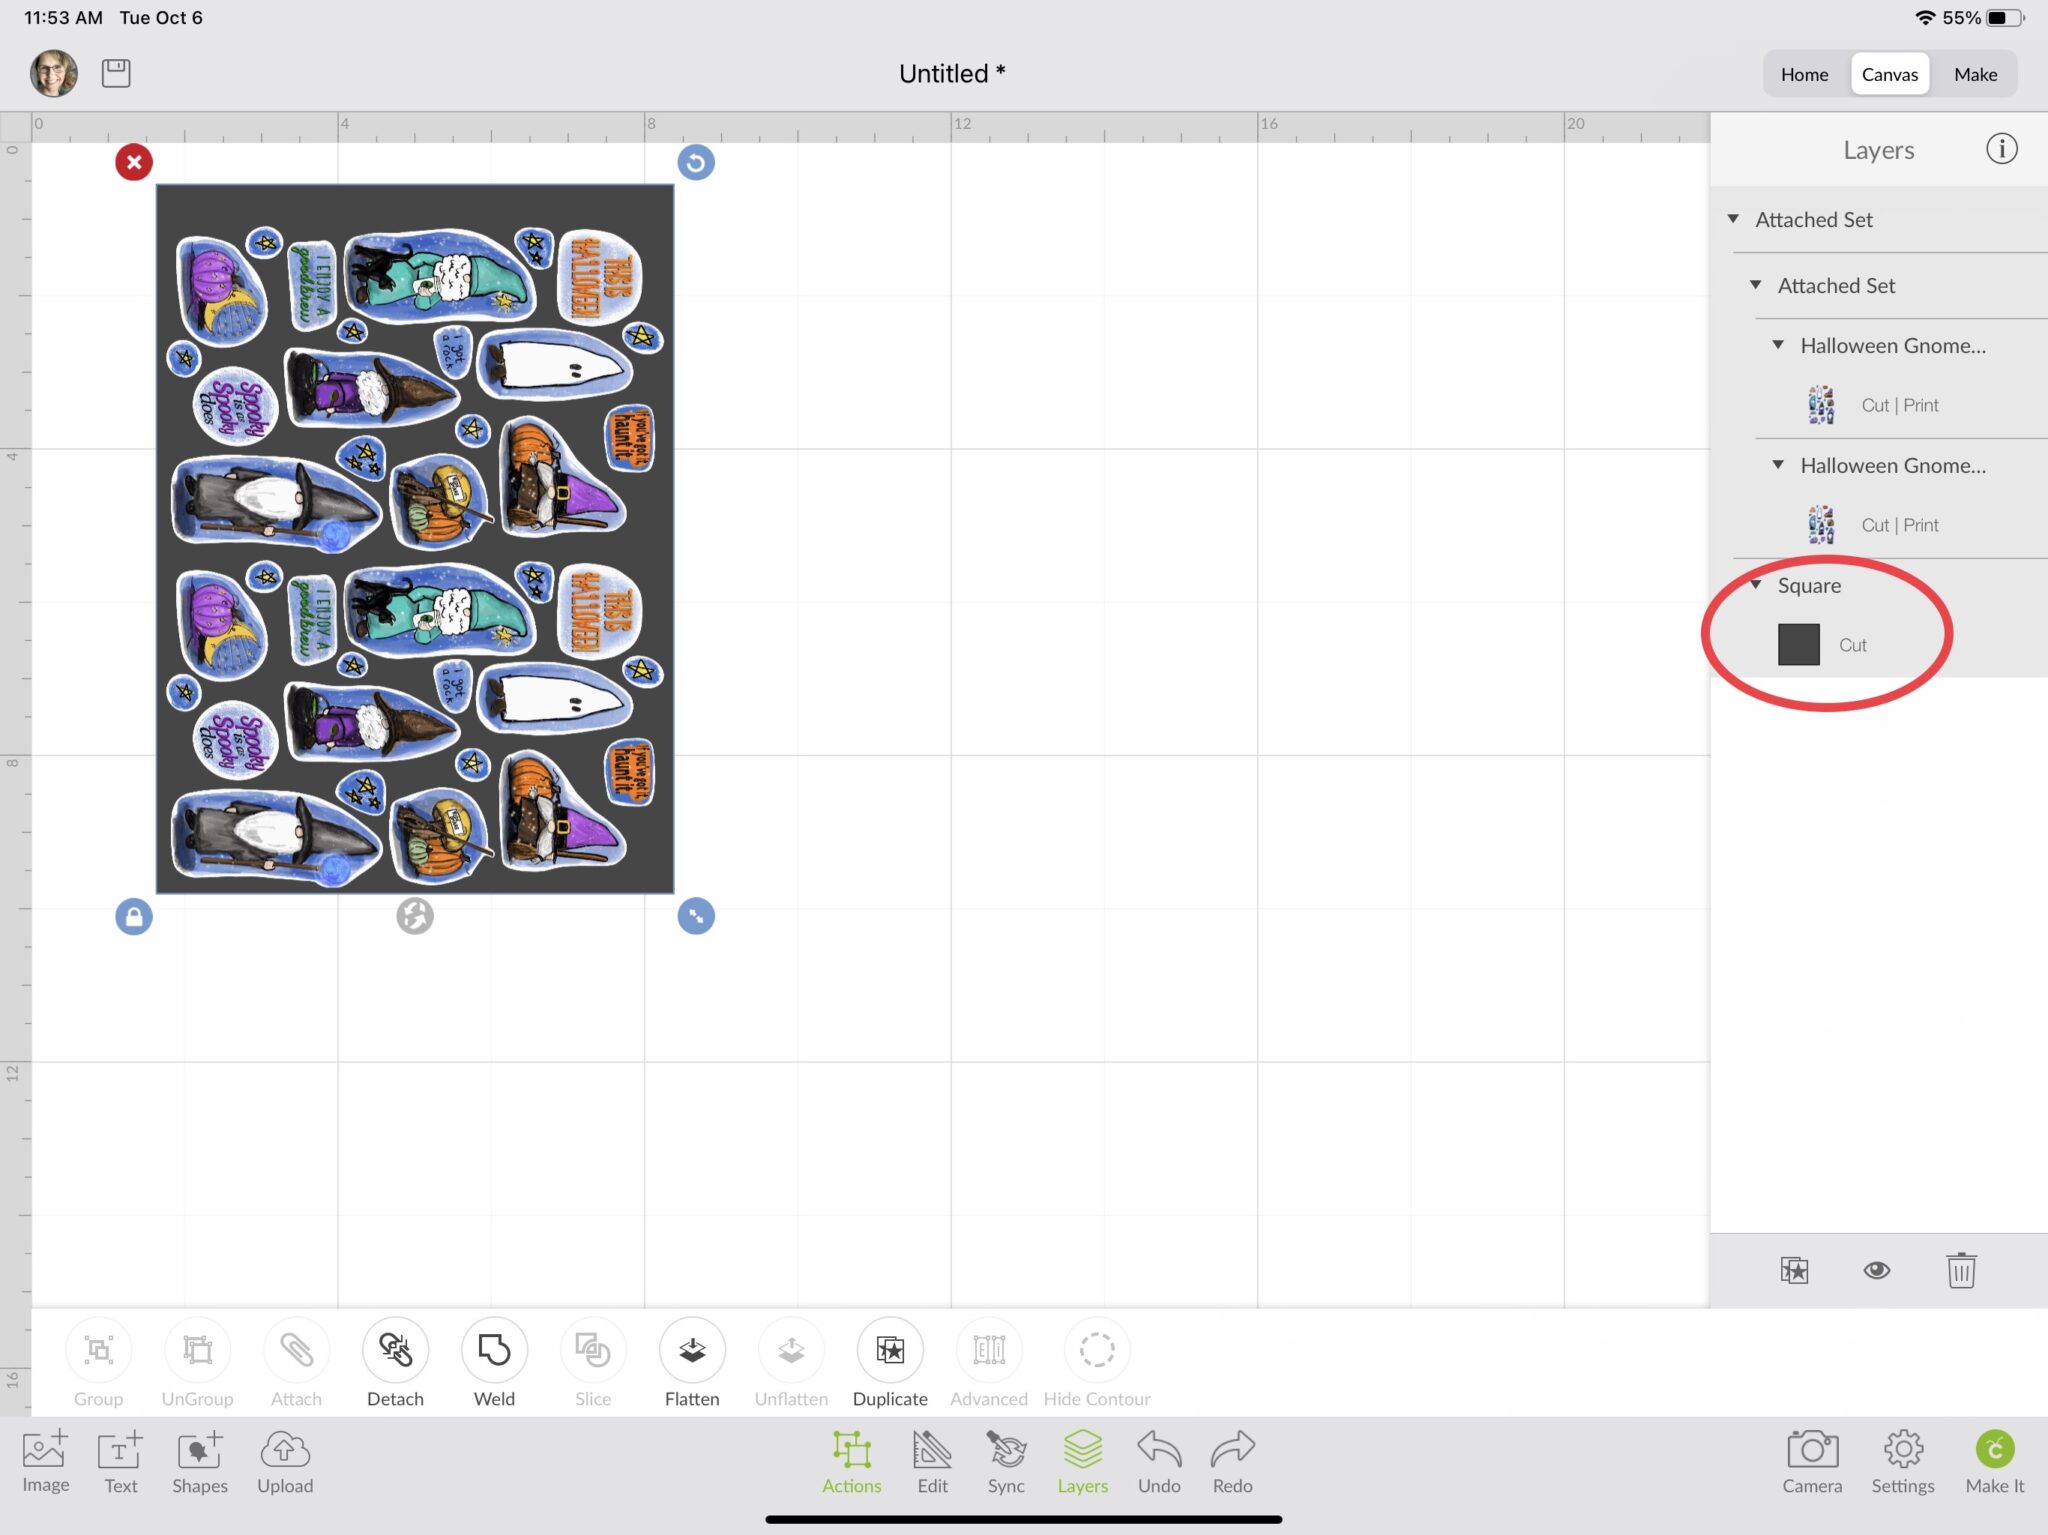Open the Settings gear
This screenshot has height=1535, width=2048.
click(1903, 1462)
